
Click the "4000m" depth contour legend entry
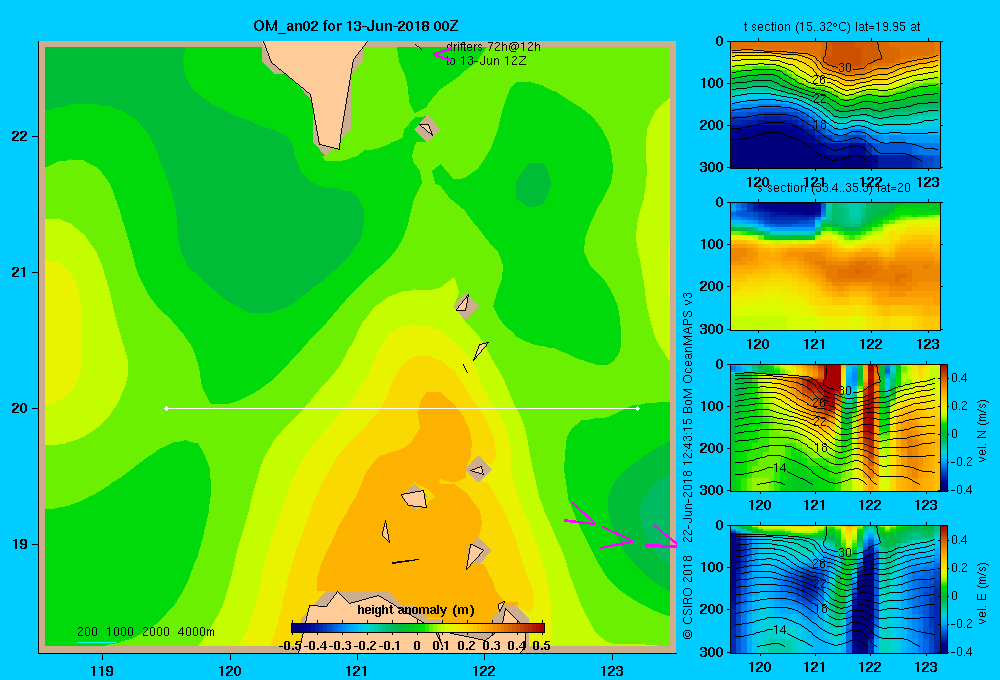[196, 632]
